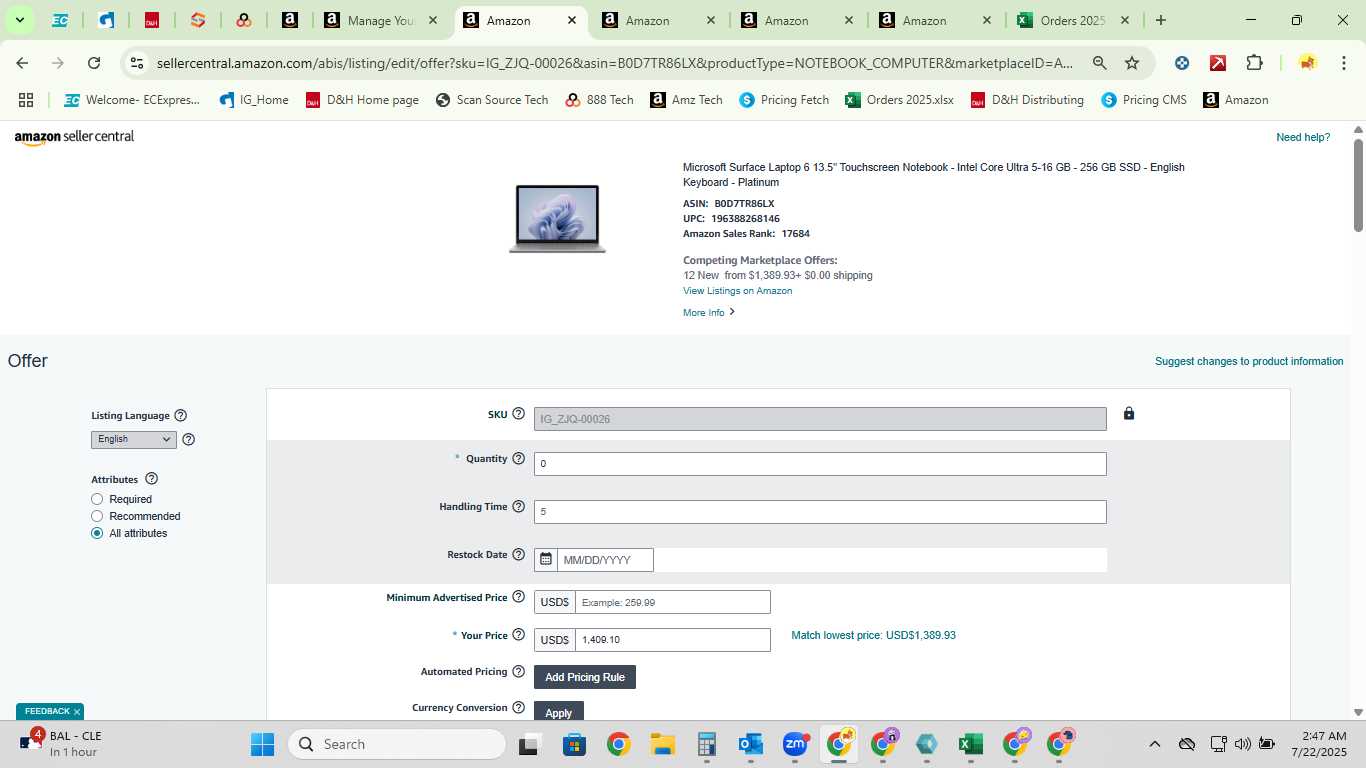Viewport: 1366px width, 768px height.
Task: Close the active Amazon tab
Action: [571, 20]
